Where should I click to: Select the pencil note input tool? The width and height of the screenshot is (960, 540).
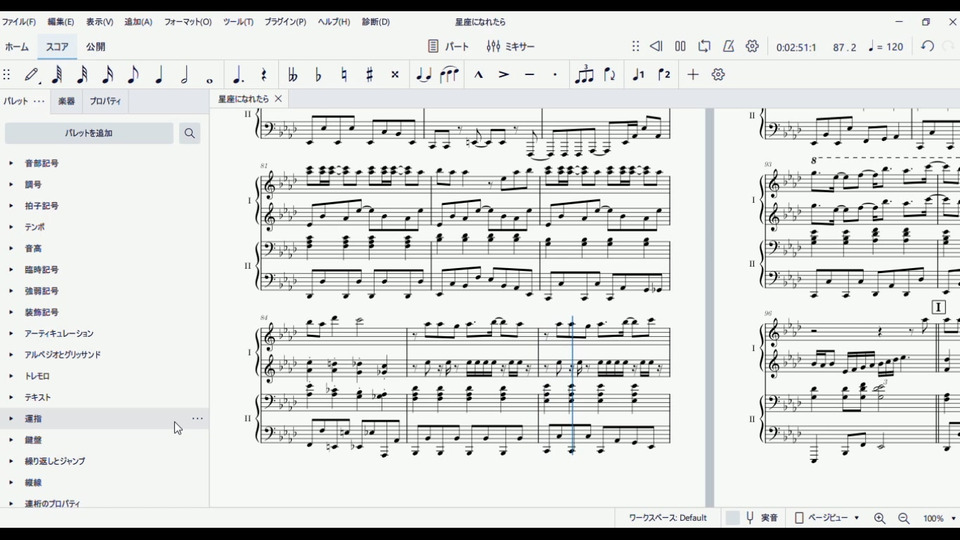31,75
